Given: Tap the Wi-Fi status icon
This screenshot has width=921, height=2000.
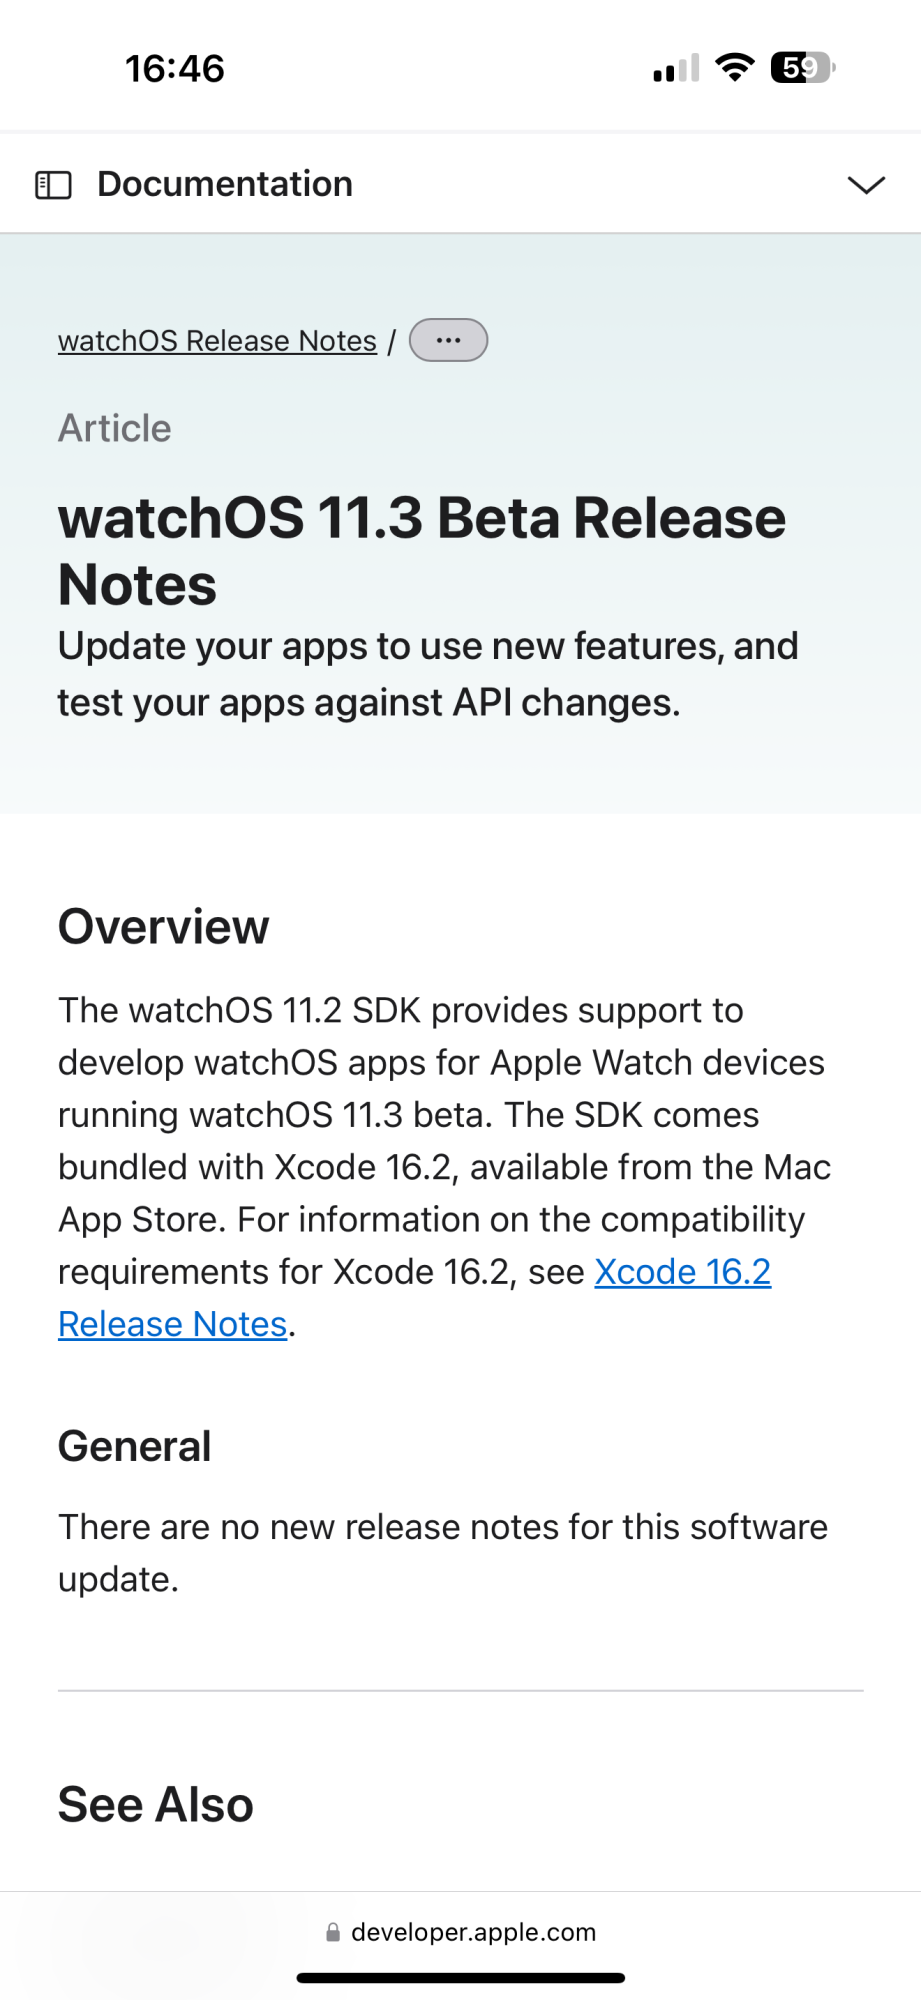Looking at the screenshot, I should point(735,68).
